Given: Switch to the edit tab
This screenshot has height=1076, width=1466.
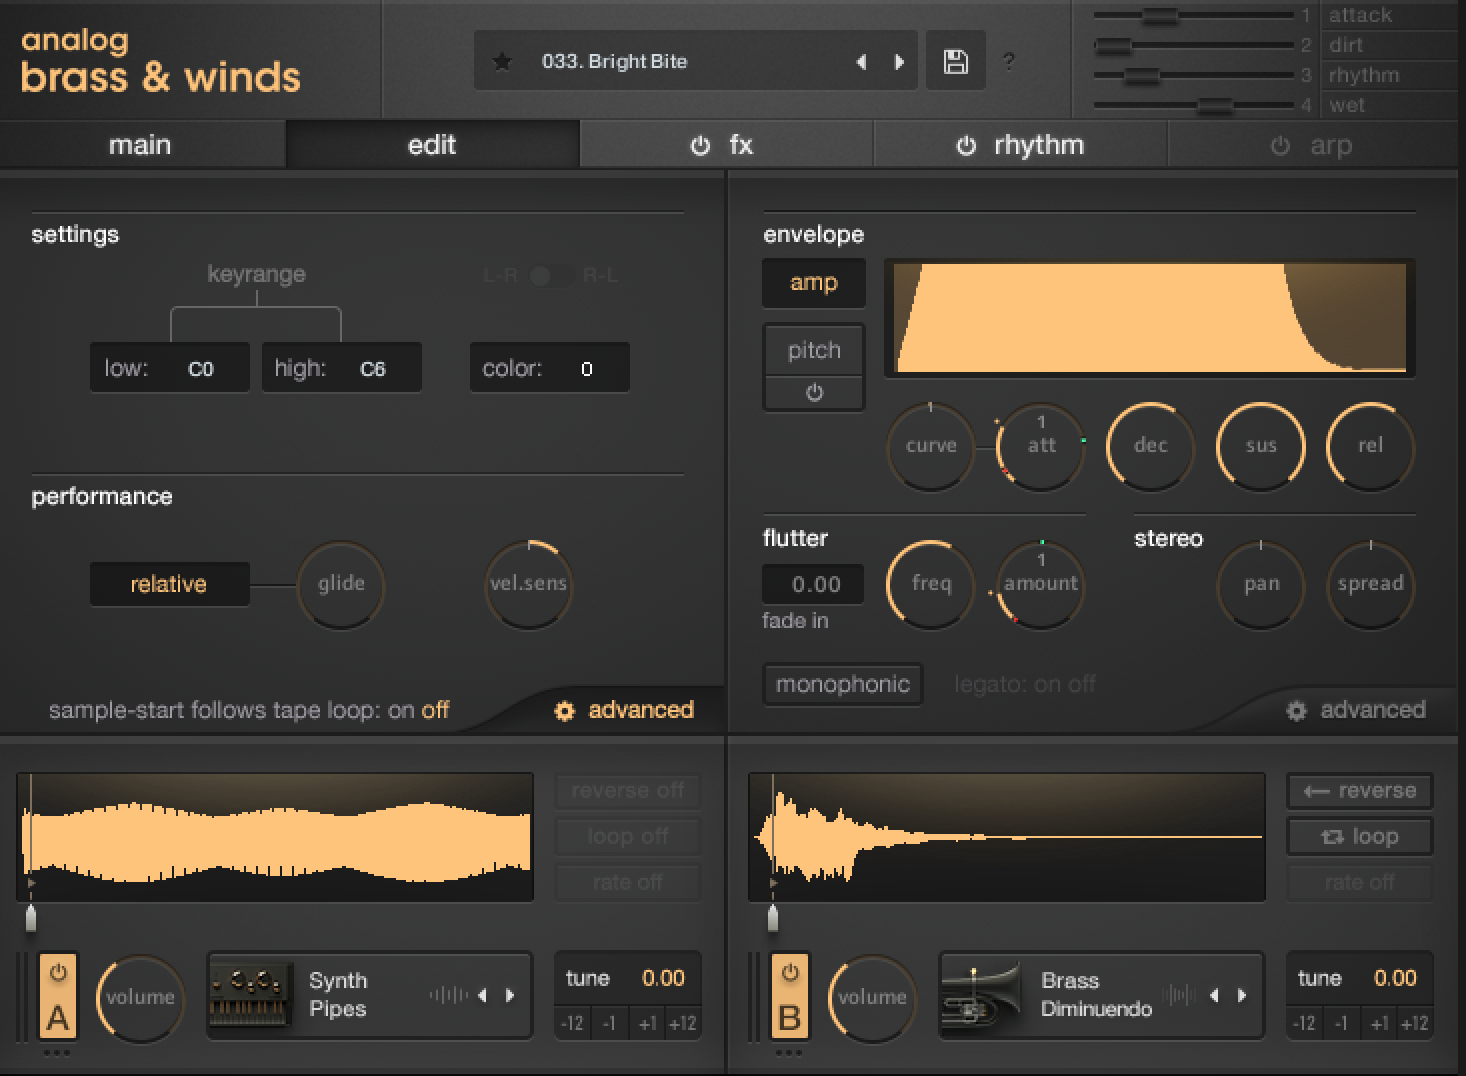Looking at the screenshot, I should [432, 145].
